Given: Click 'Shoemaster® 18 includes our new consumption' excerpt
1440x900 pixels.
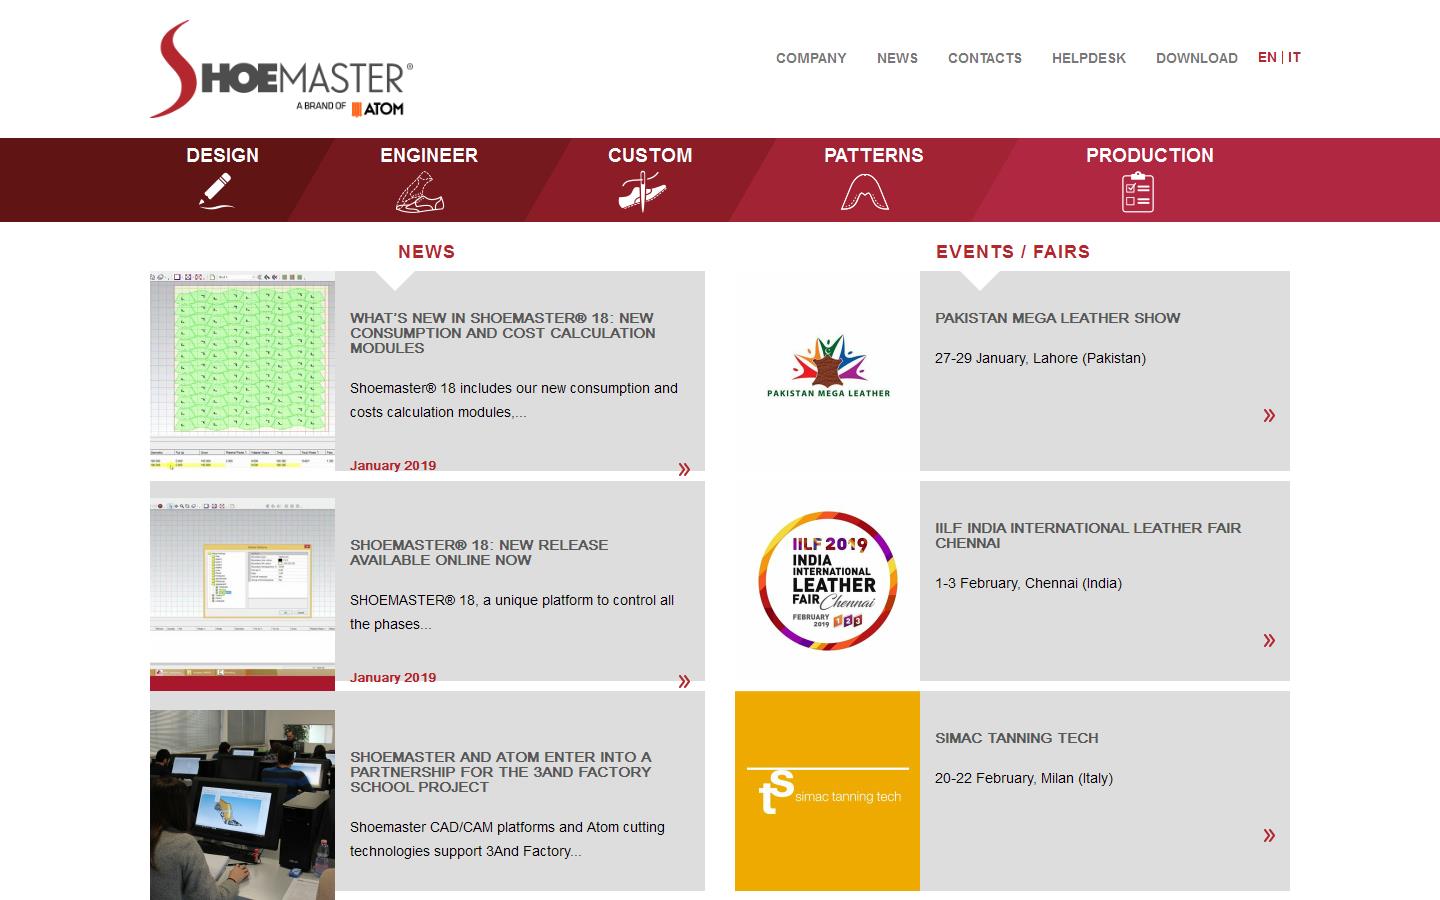Looking at the screenshot, I should (514, 400).
